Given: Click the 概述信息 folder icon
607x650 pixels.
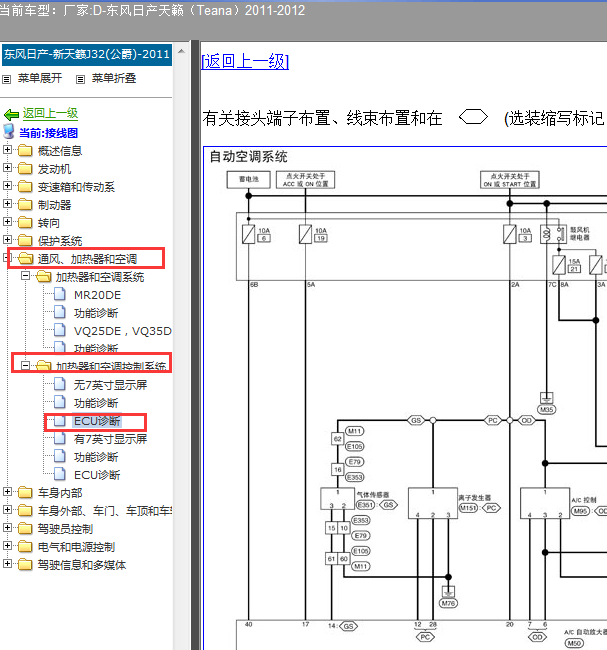Looking at the screenshot, I should coord(25,150).
